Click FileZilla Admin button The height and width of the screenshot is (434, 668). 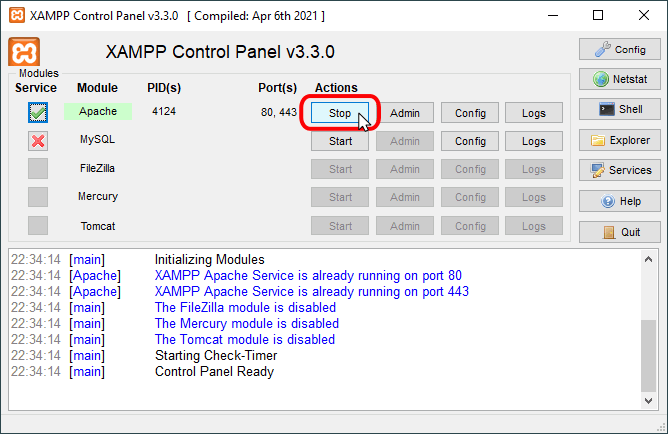[405, 169]
